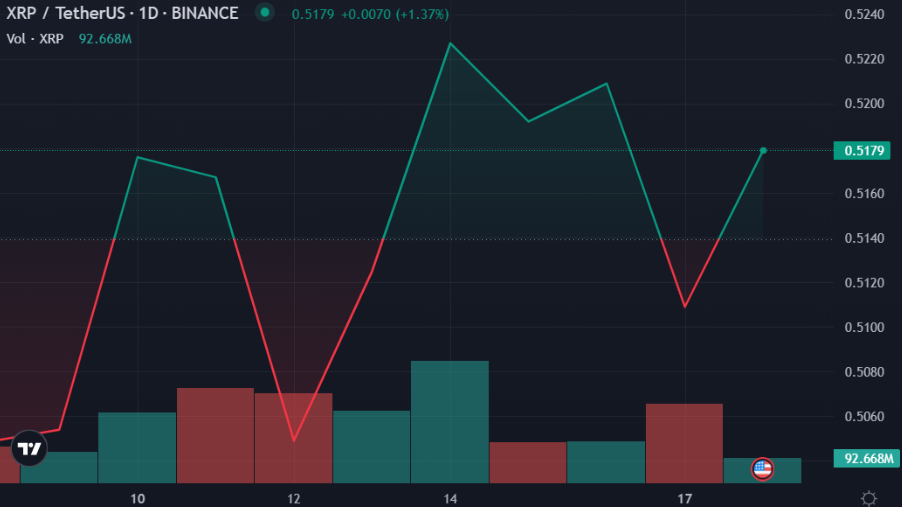Click the green market status dot
The width and height of the screenshot is (902, 507).
coord(265,12)
